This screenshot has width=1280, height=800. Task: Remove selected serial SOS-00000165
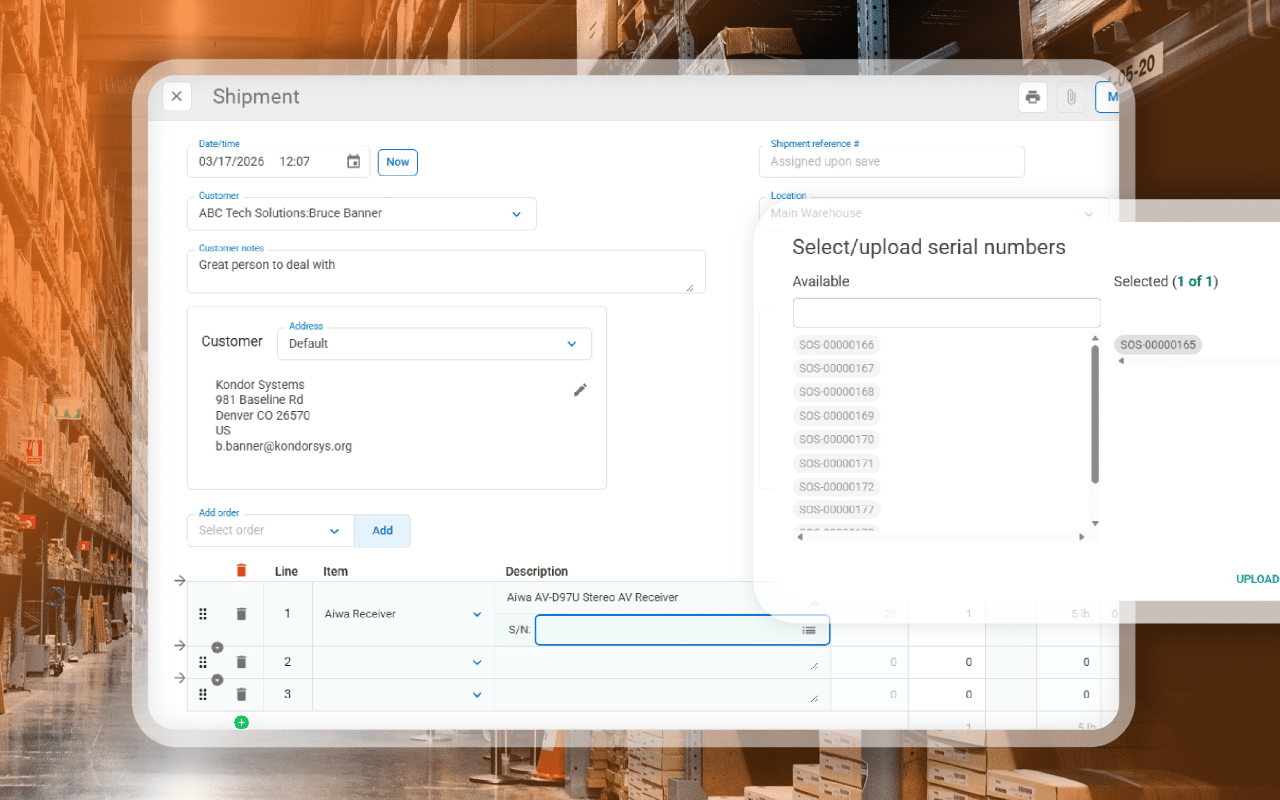1157,345
